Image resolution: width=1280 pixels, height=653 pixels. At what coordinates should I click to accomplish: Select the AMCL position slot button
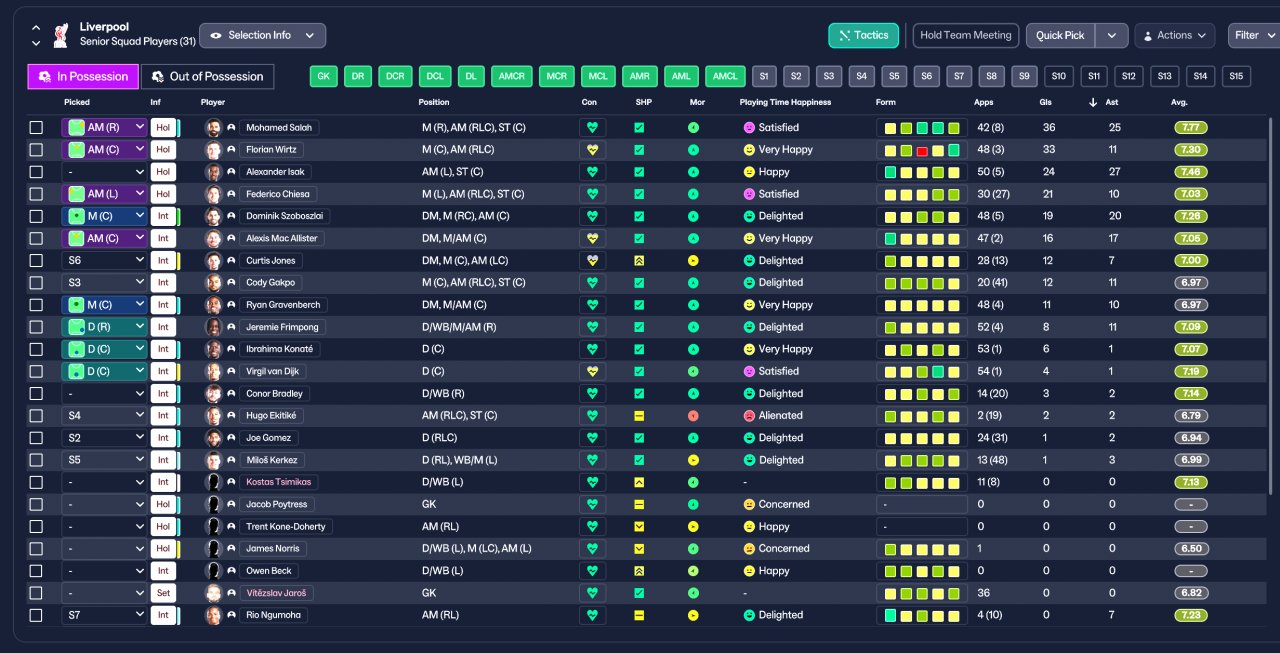(x=725, y=76)
